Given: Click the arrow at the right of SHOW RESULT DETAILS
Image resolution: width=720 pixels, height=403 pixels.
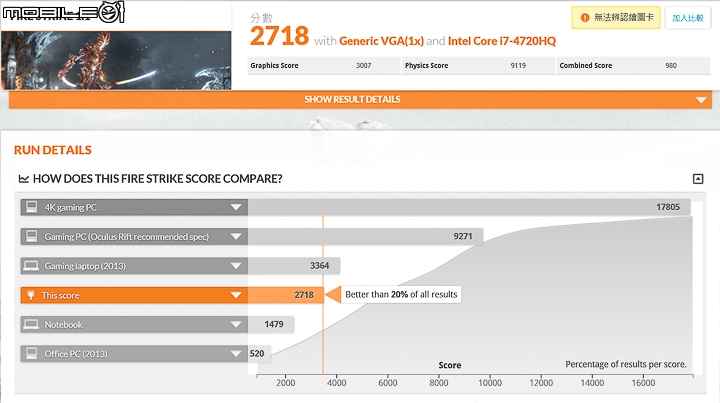Looking at the screenshot, I should tap(701, 100).
